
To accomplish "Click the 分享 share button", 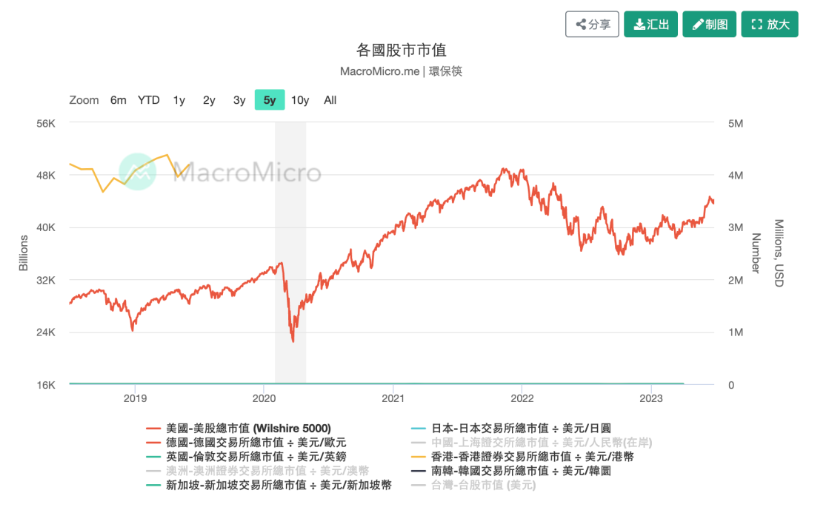I will pyautogui.click(x=592, y=24).
